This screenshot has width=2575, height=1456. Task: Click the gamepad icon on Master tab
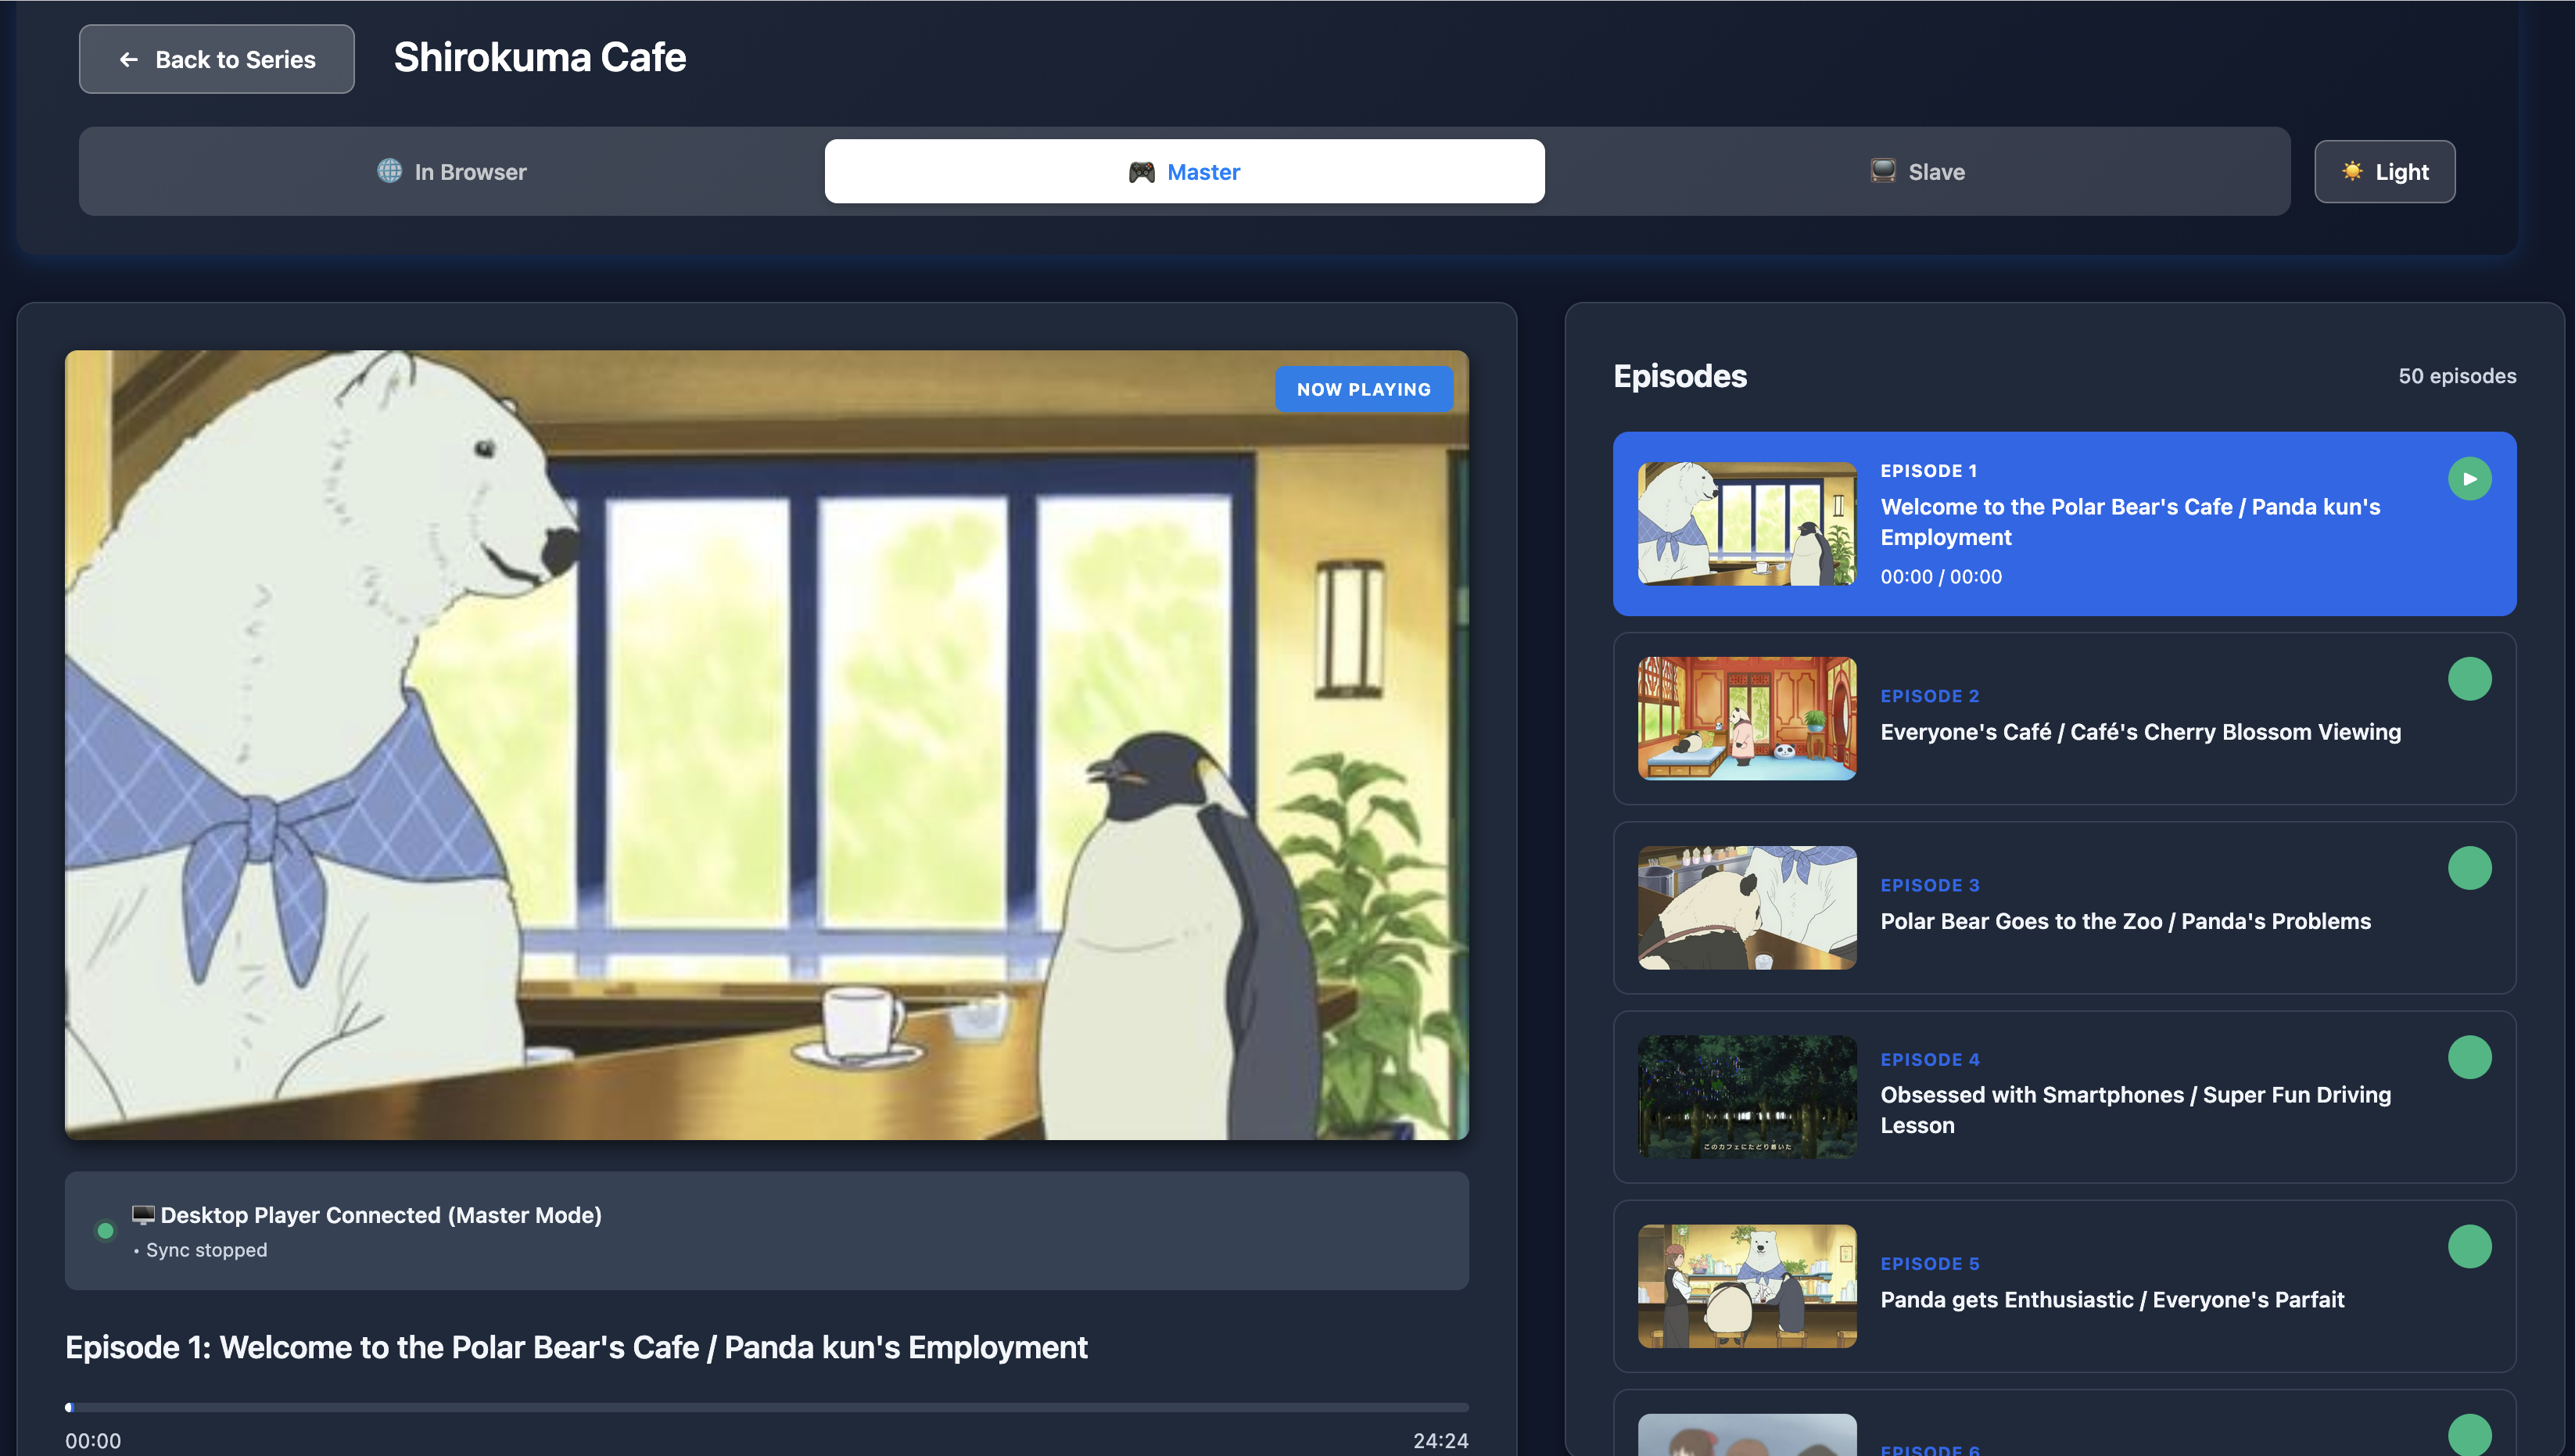tap(1141, 172)
